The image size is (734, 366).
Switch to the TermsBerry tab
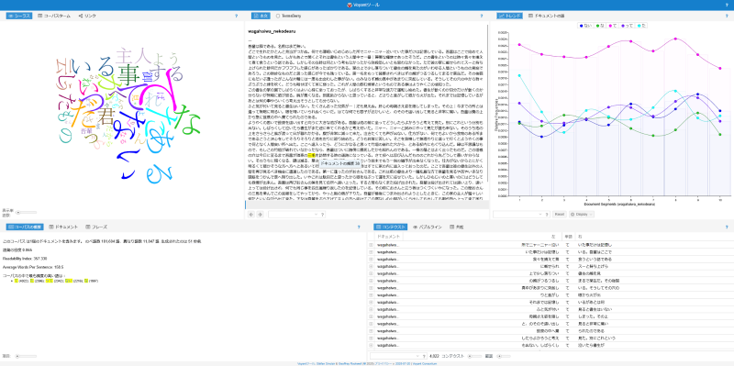289,16
